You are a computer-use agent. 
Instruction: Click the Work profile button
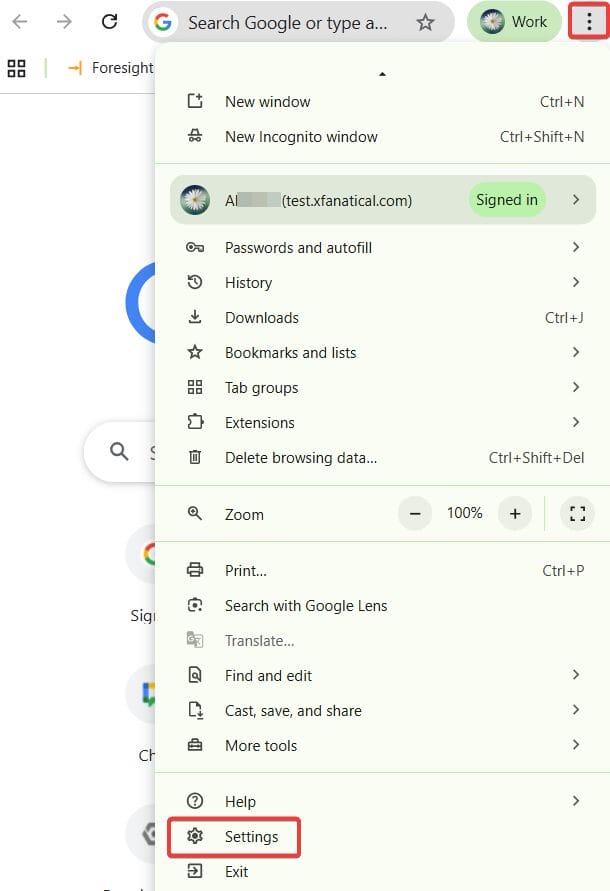point(514,22)
